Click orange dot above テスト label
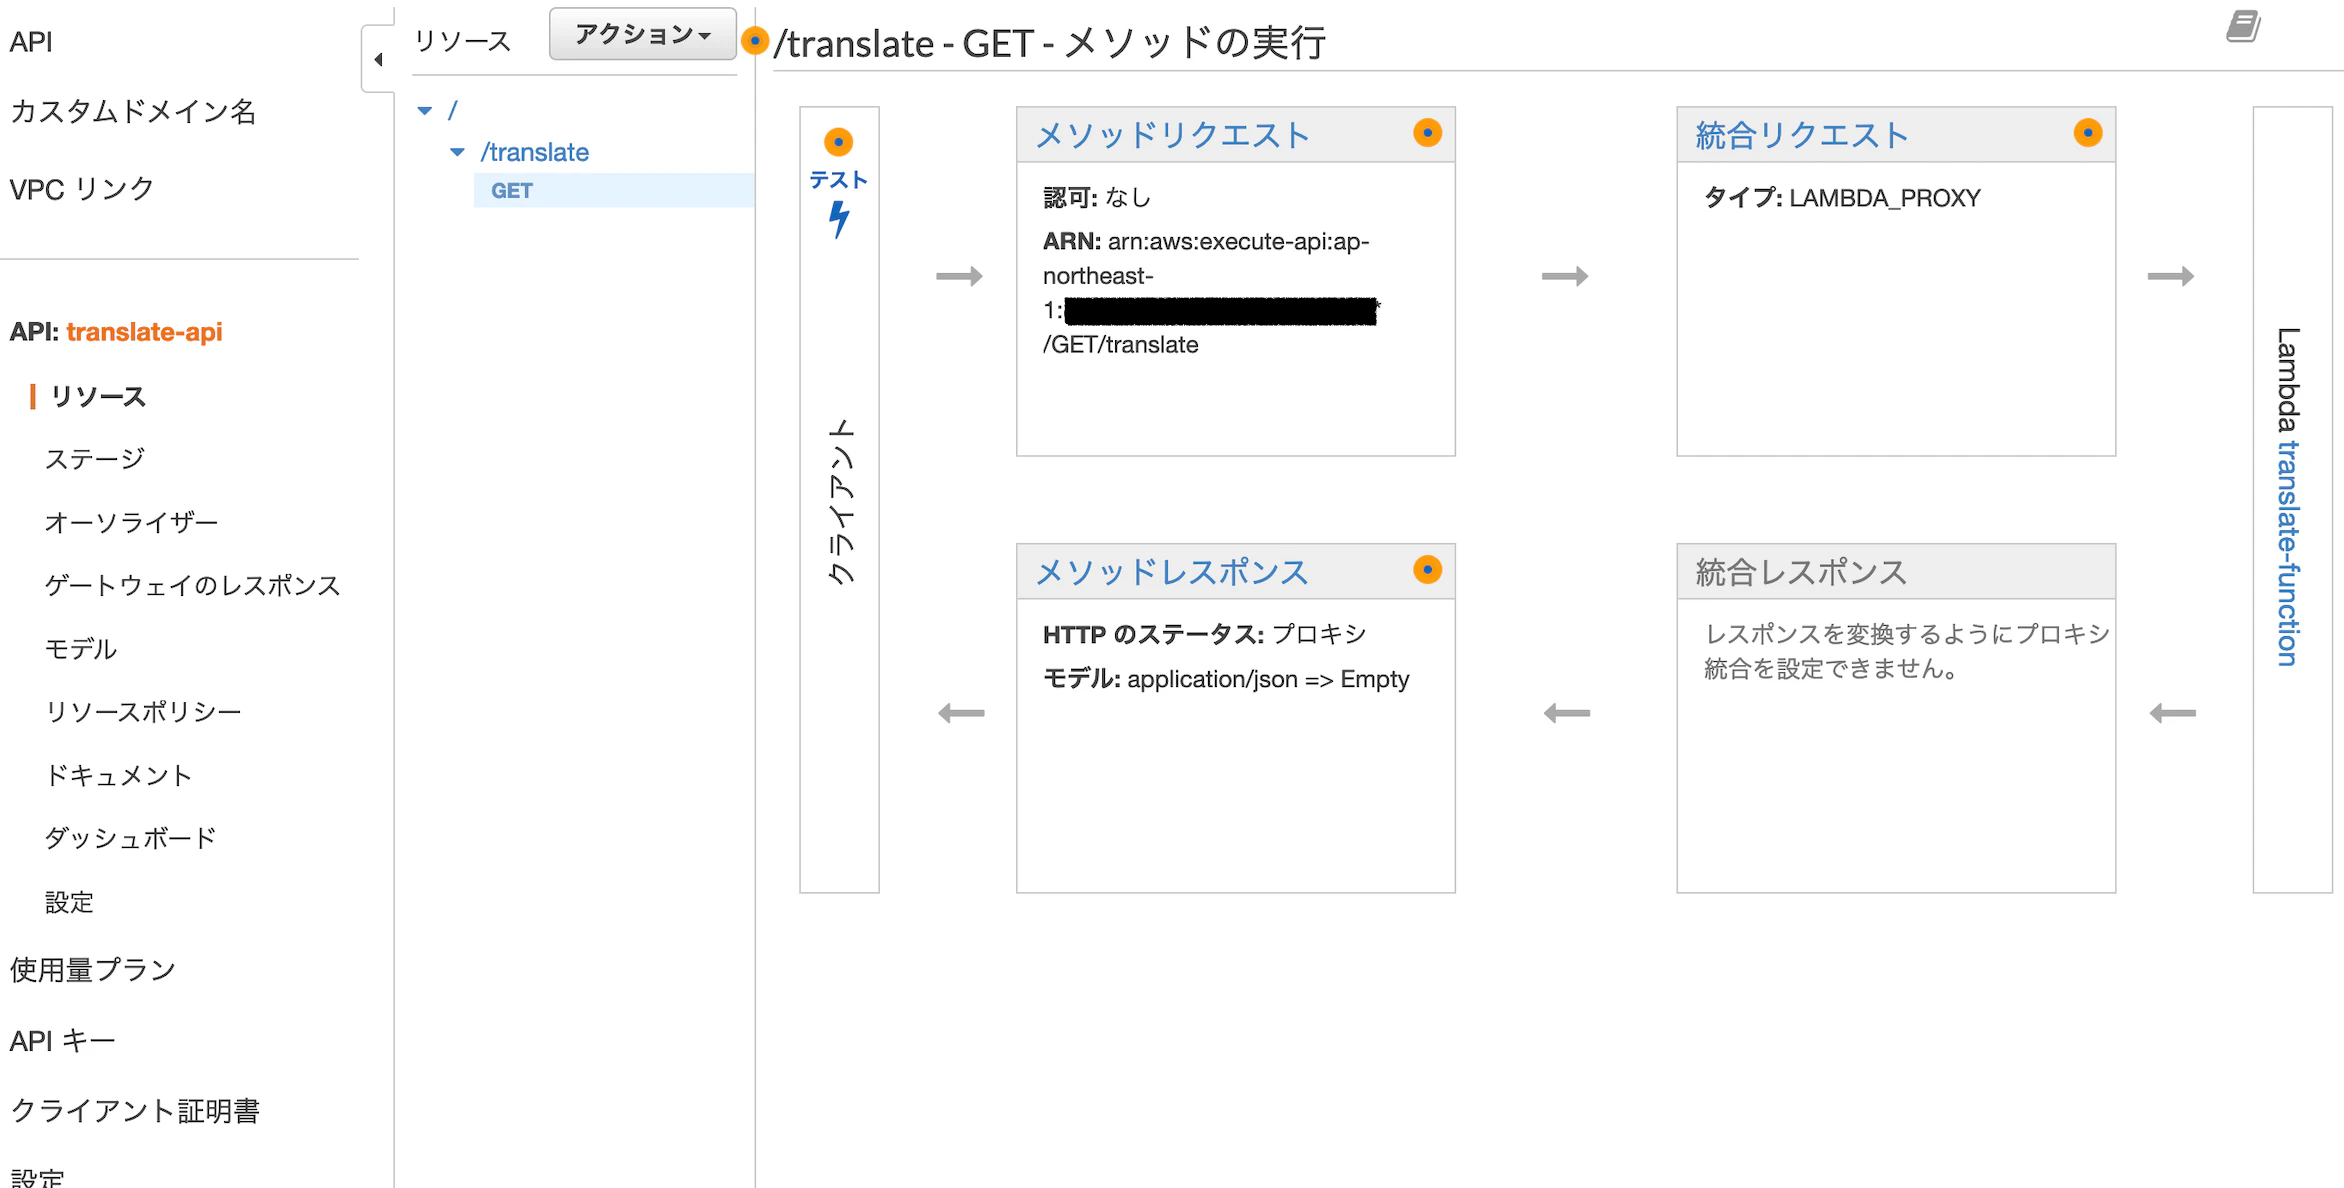Screen dimensions: 2344x1188 [838, 142]
